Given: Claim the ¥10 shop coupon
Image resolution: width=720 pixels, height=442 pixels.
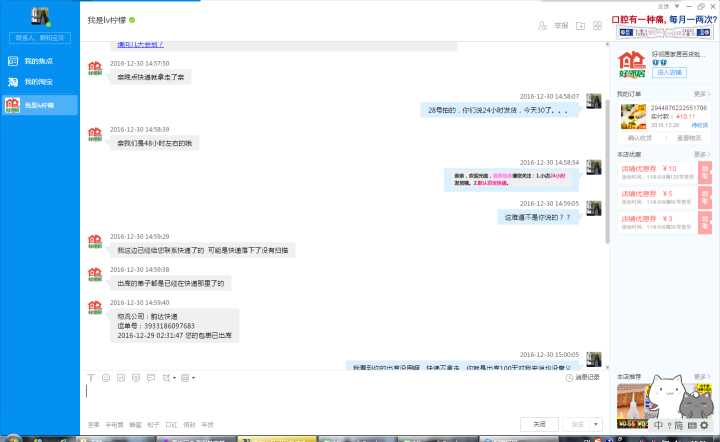Looking at the screenshot, I should point(705,173).
